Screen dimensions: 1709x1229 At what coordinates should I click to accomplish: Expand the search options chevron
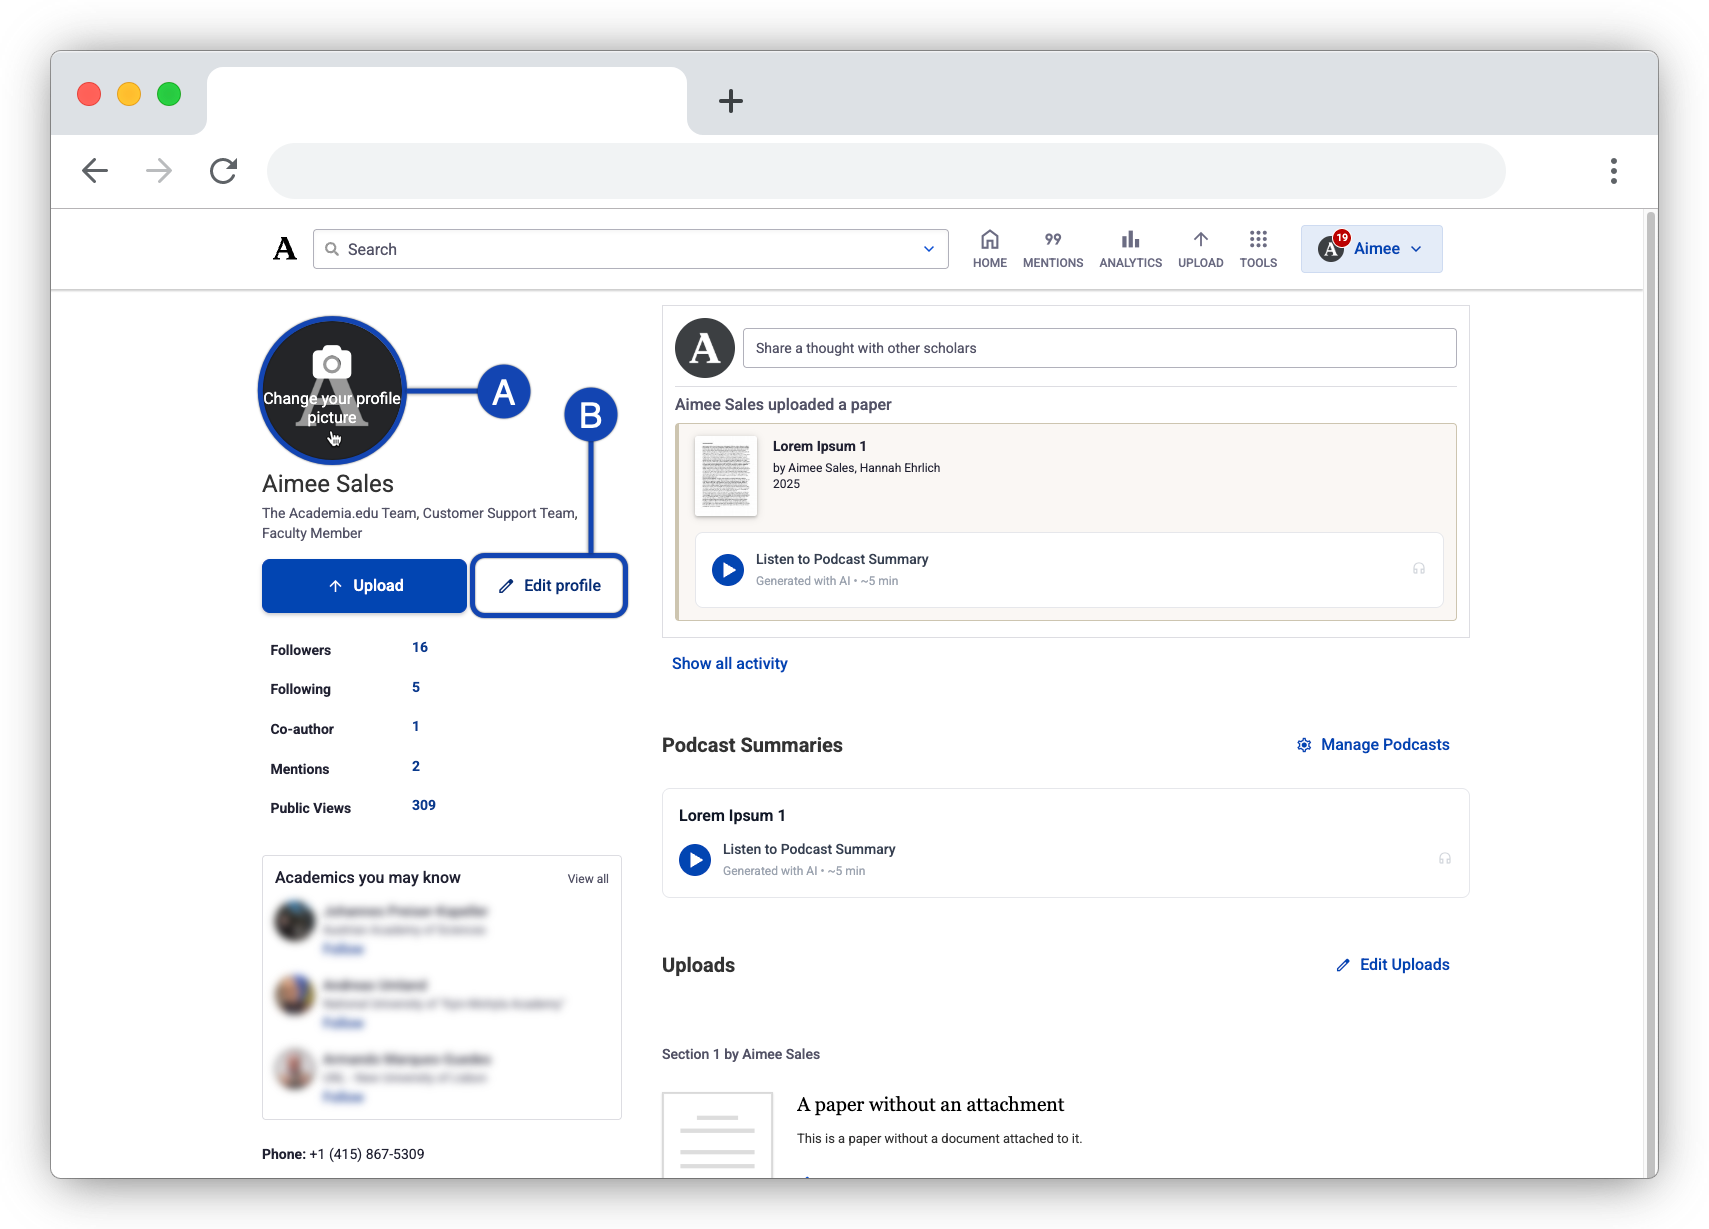[928, 249]
